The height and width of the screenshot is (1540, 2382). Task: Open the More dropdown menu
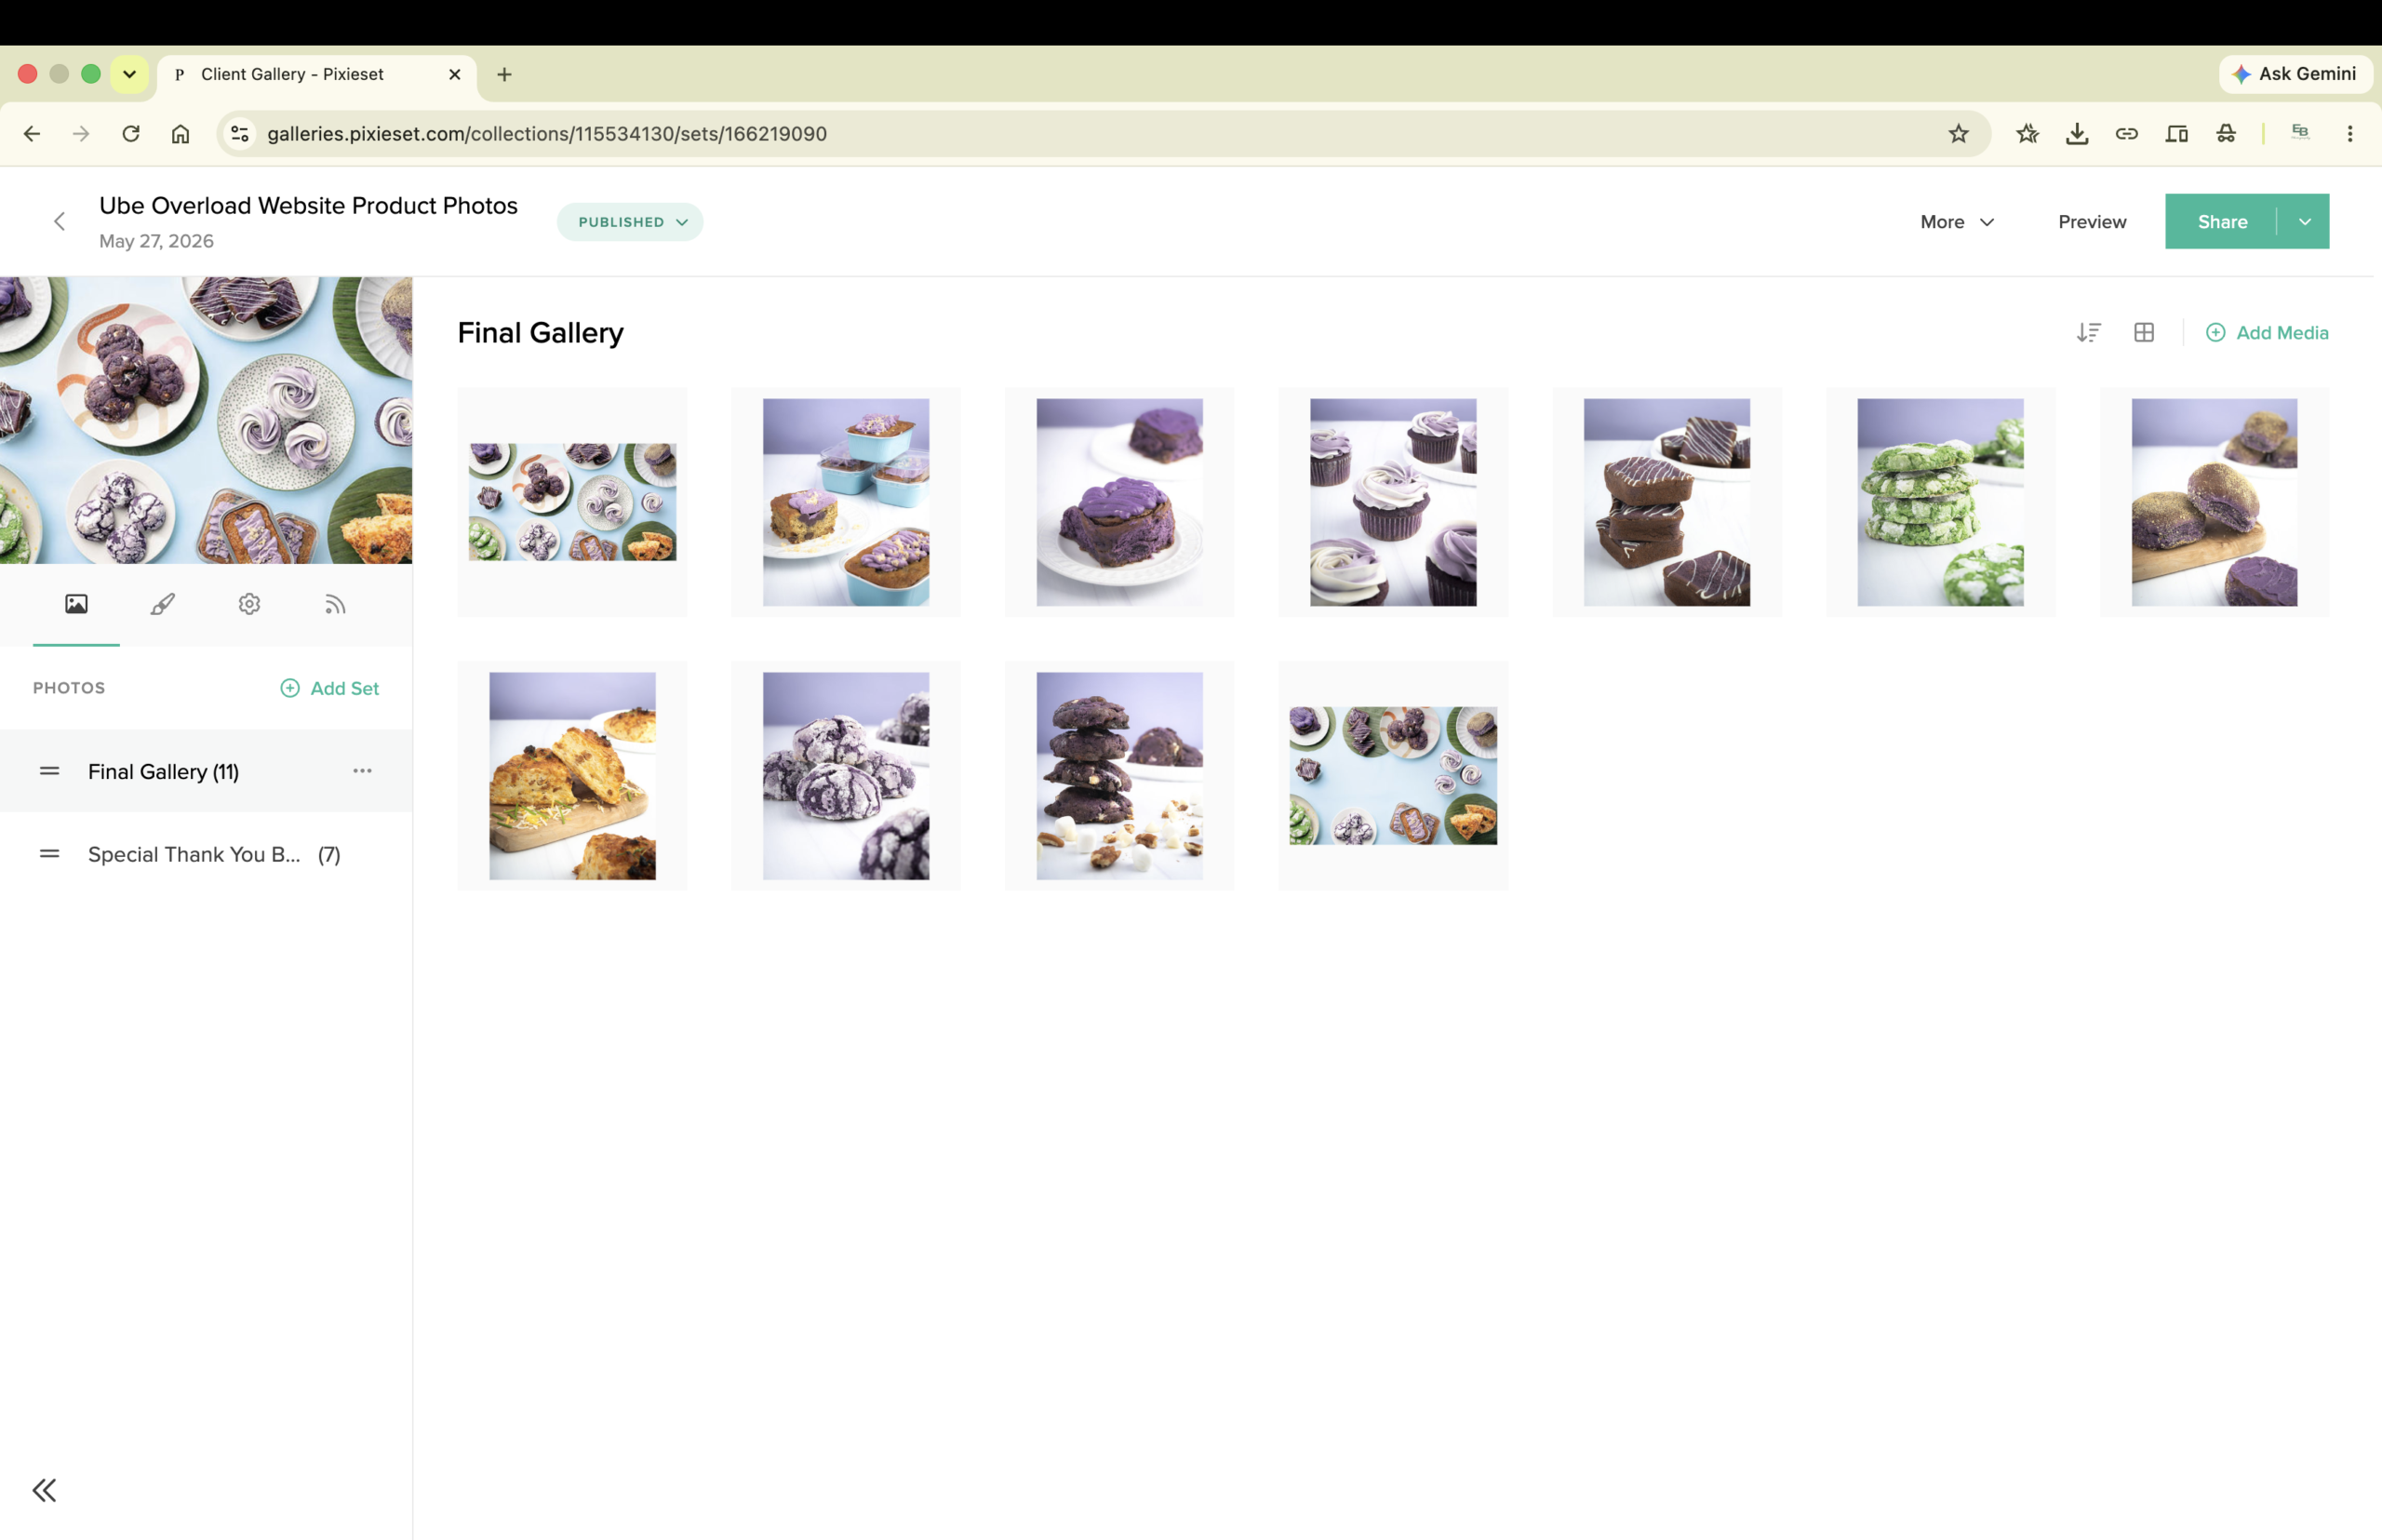pos(1957,222)
